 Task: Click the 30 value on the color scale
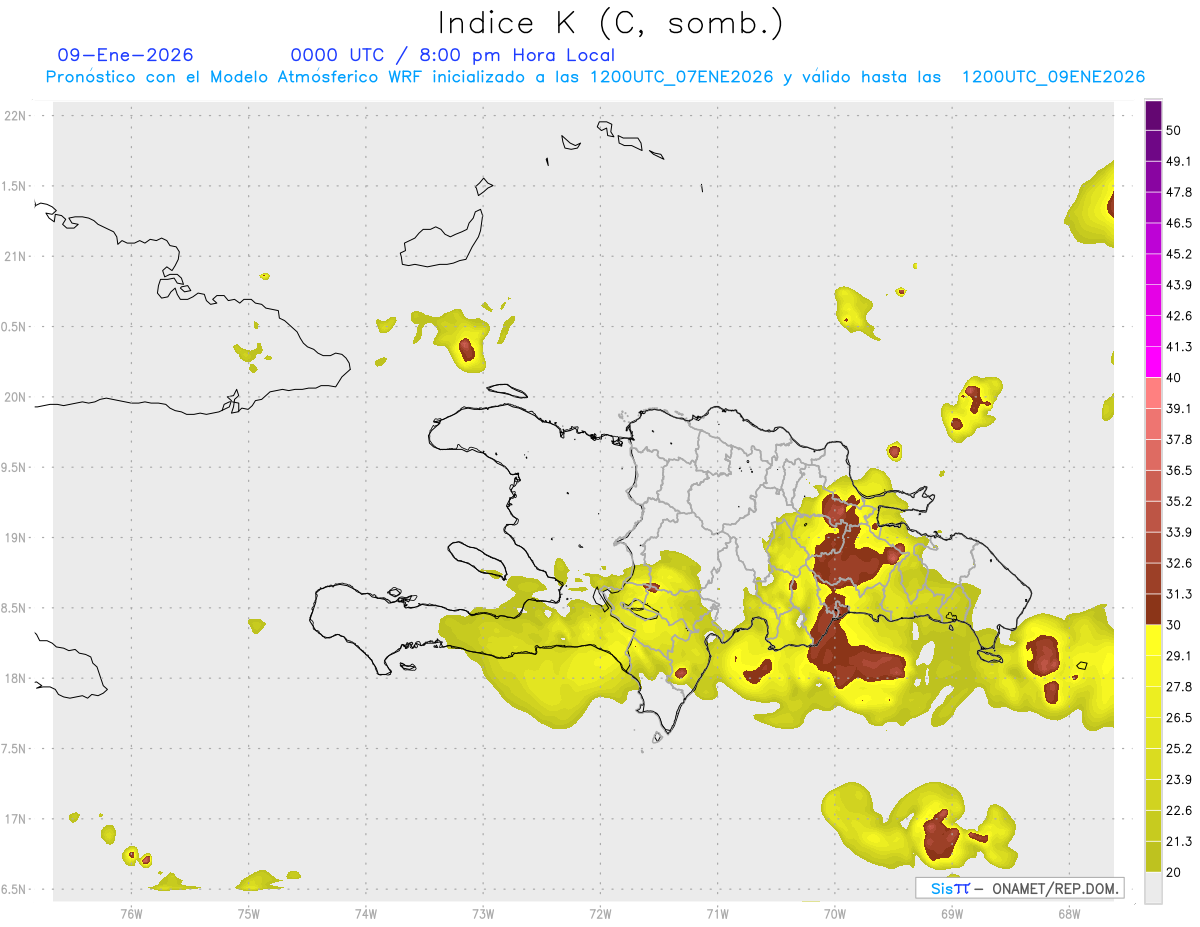1173,624
